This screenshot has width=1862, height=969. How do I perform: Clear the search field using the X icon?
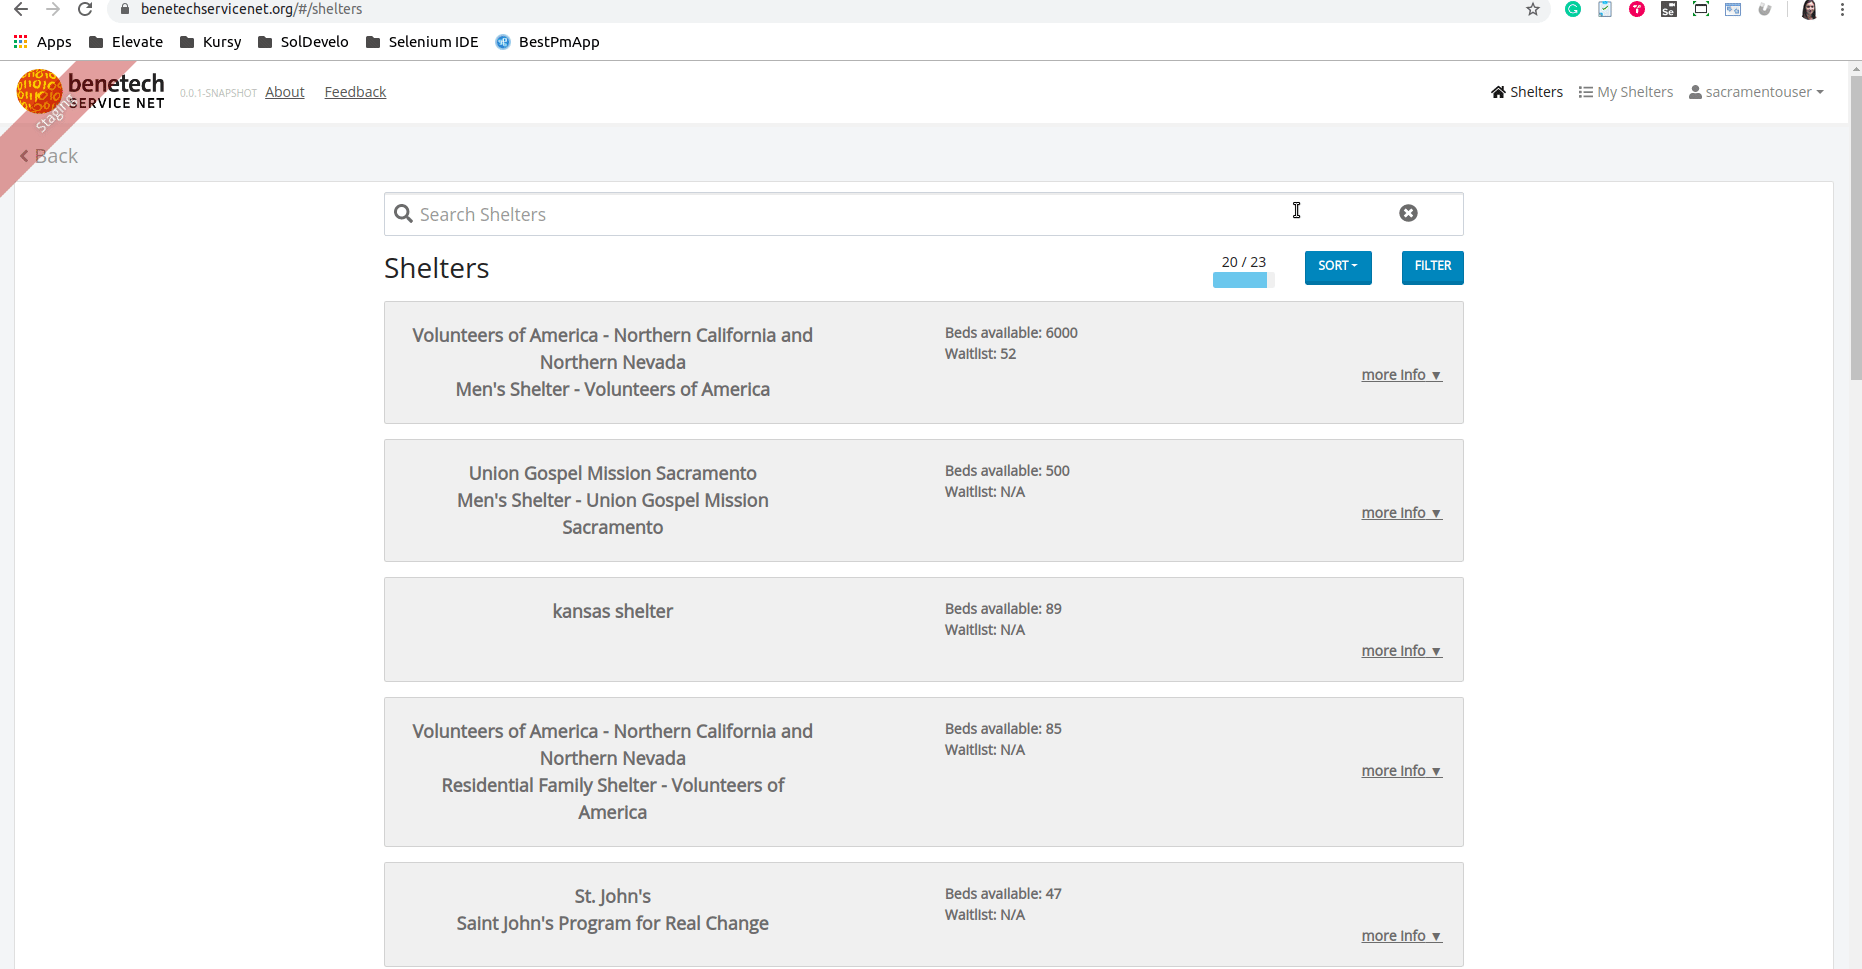(x=1409, y=213)
